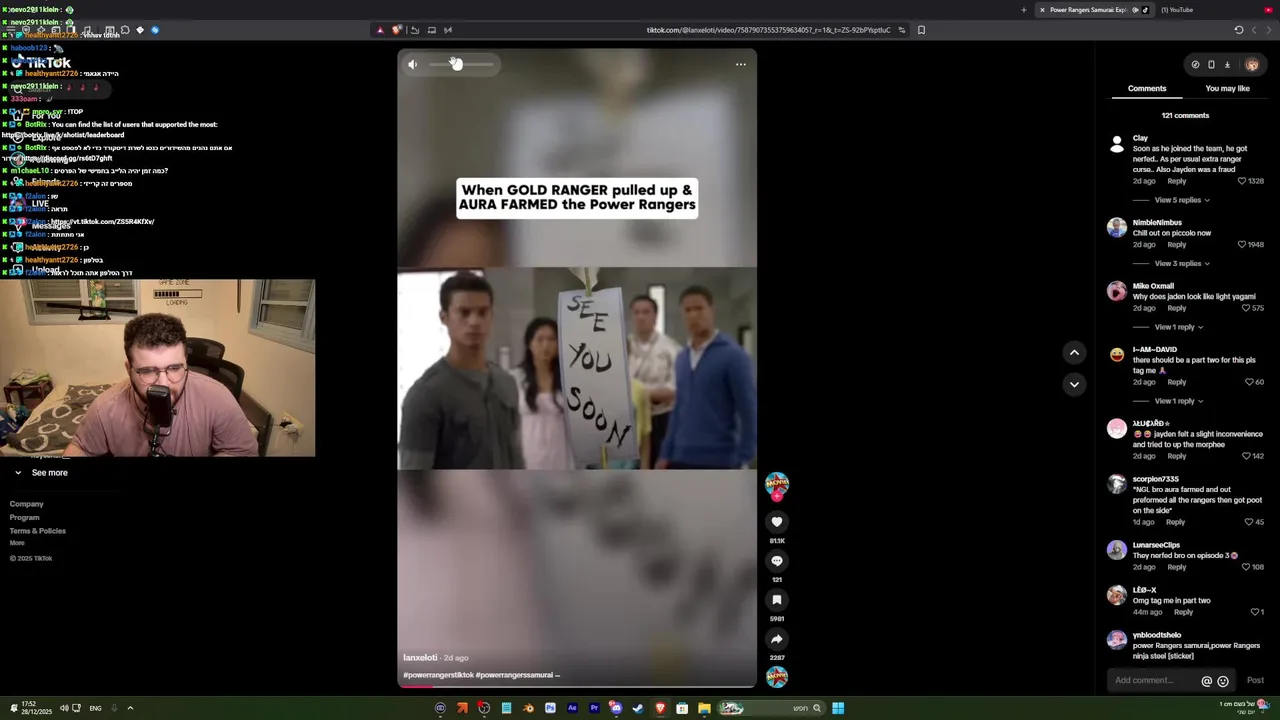This screenshot has height=720, width=1280.
Task: Switch to the Comments tab
Action: tap(1147, 88)
